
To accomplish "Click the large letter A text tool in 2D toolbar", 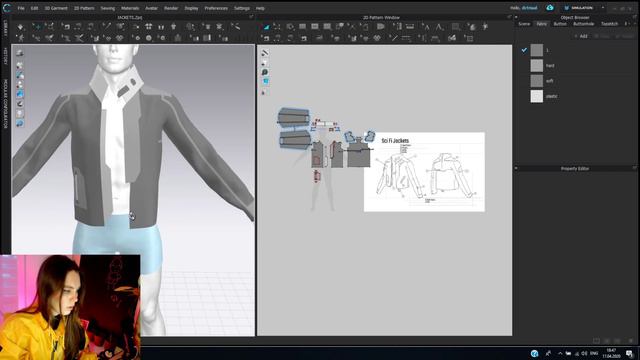I will click(x=439, y=27).
